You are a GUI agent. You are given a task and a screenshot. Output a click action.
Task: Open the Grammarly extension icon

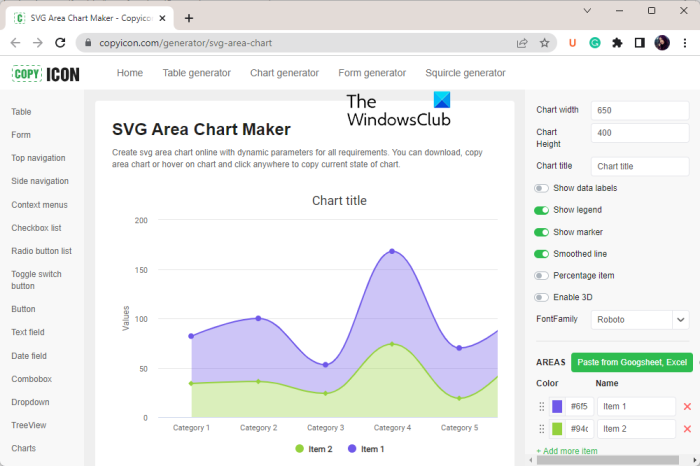click(x=595, y=43)
